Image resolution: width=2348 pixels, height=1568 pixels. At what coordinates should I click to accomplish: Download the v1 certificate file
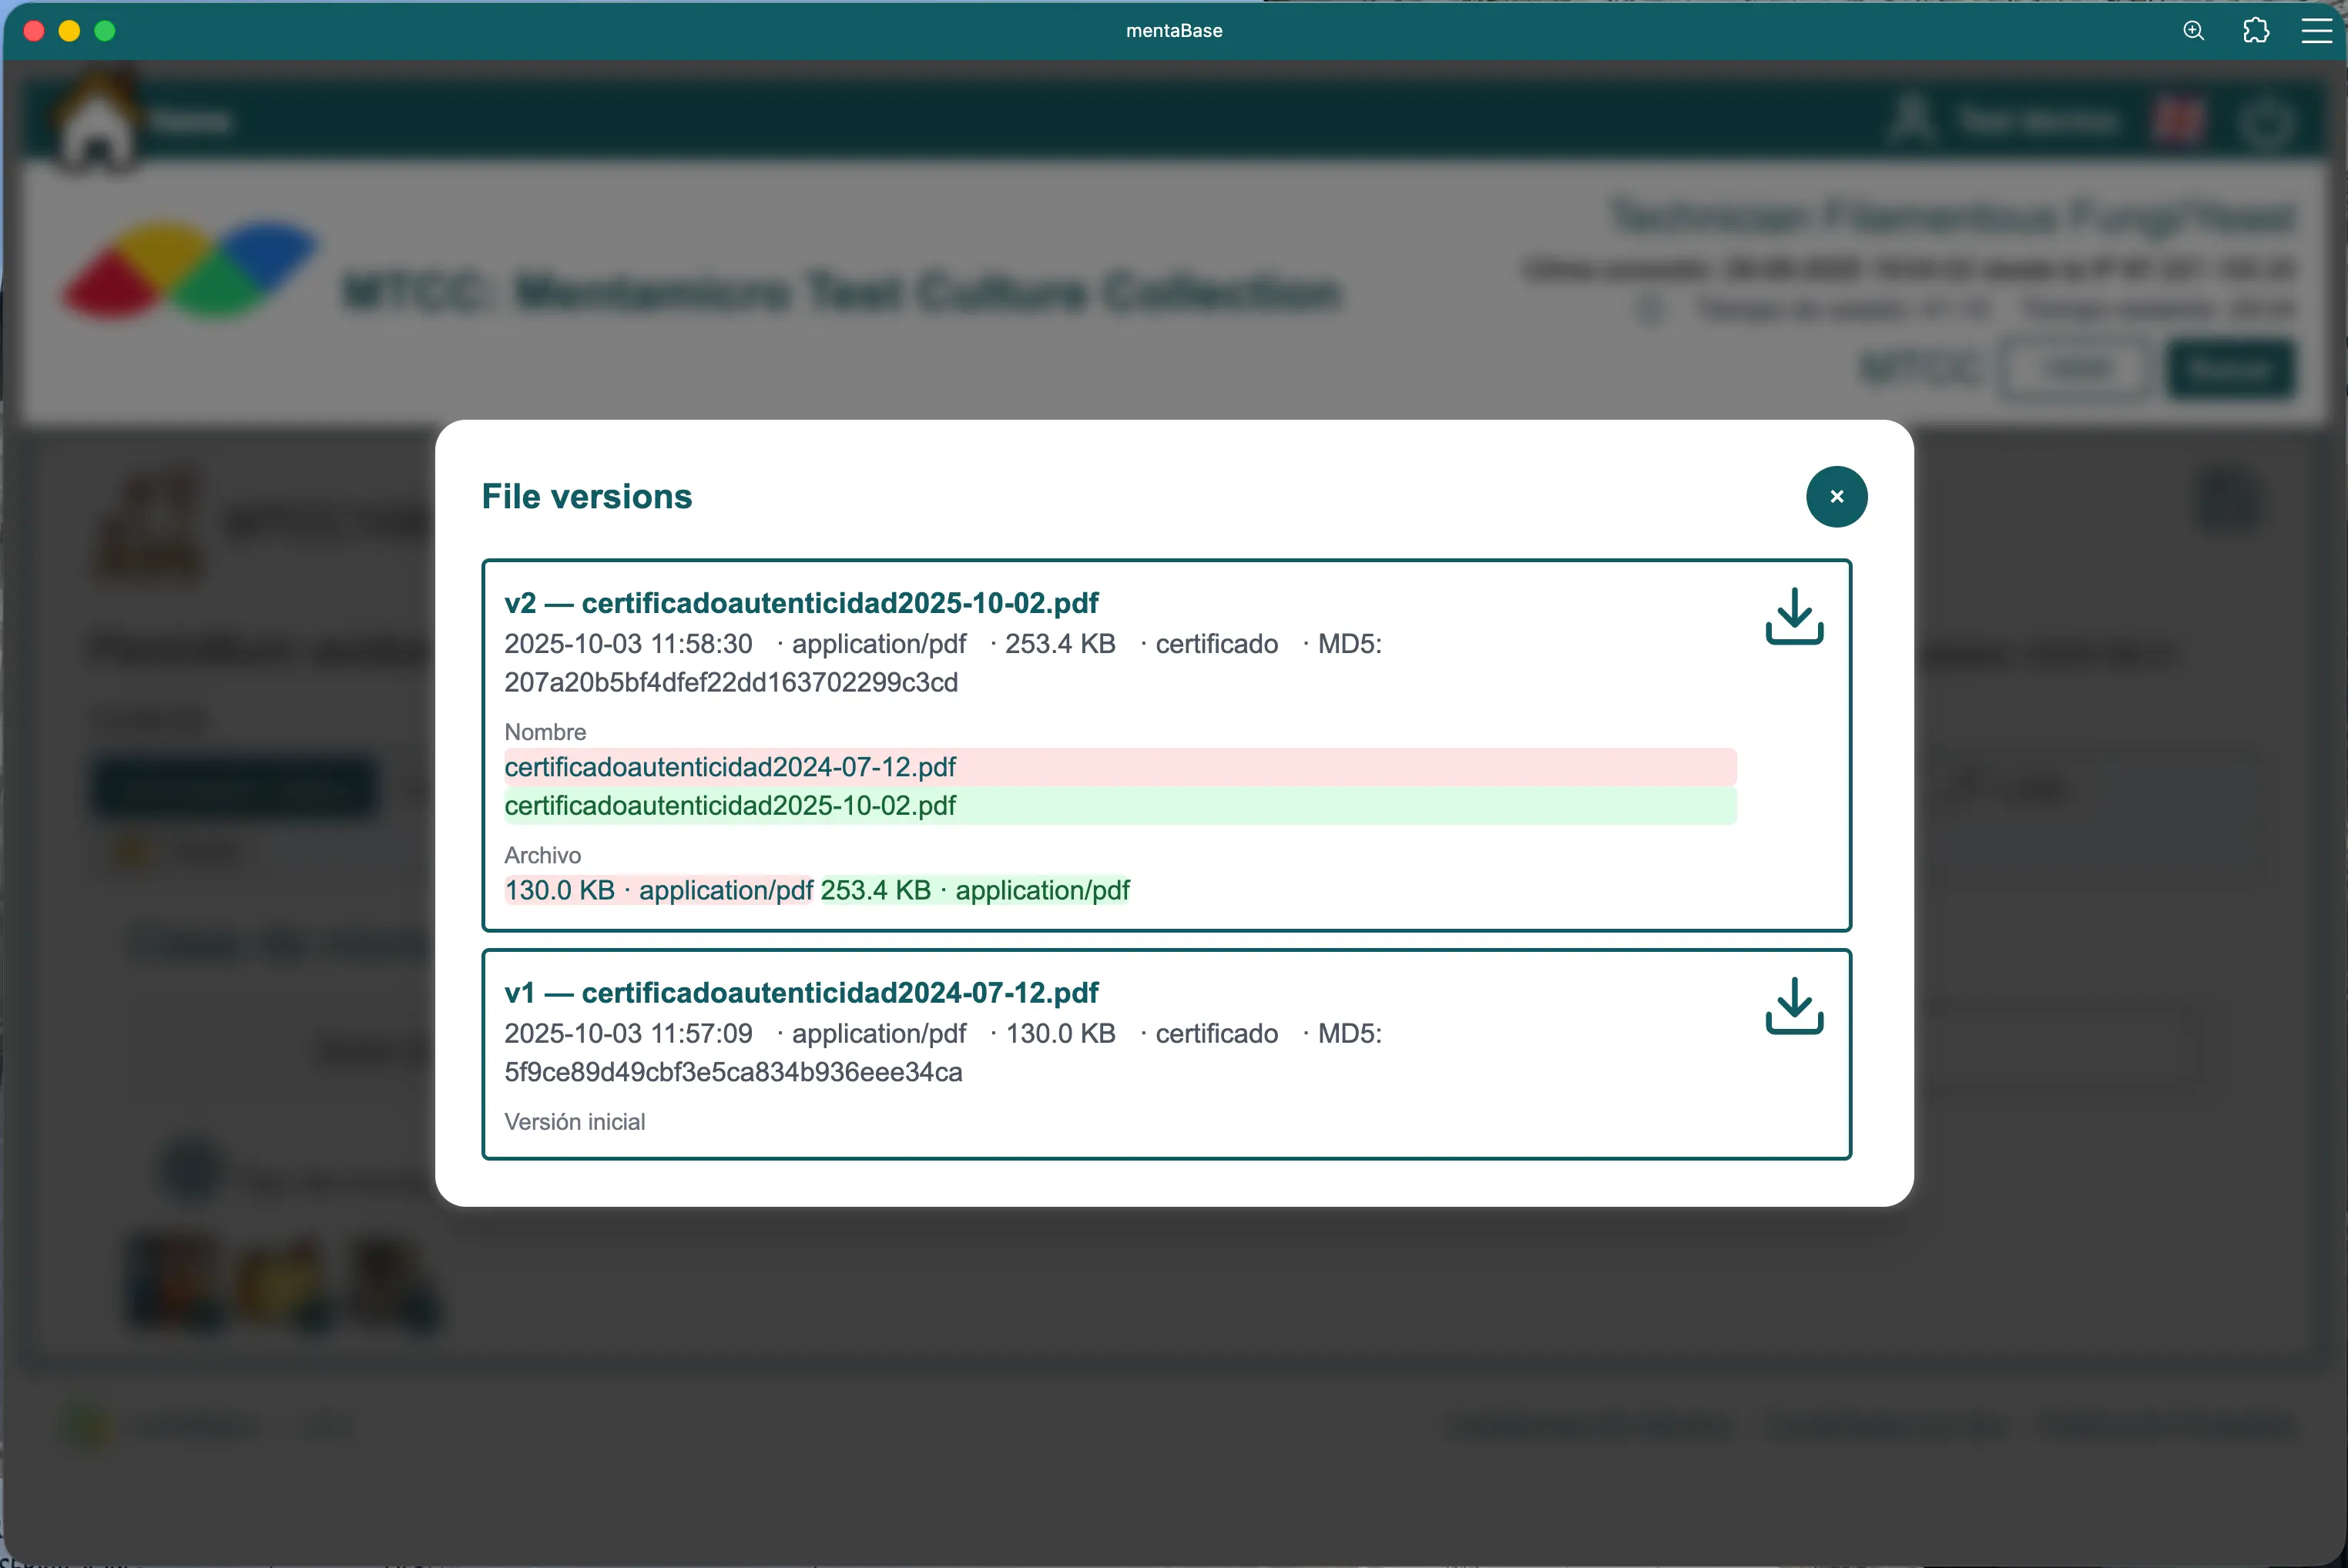pos(1794,1005)
